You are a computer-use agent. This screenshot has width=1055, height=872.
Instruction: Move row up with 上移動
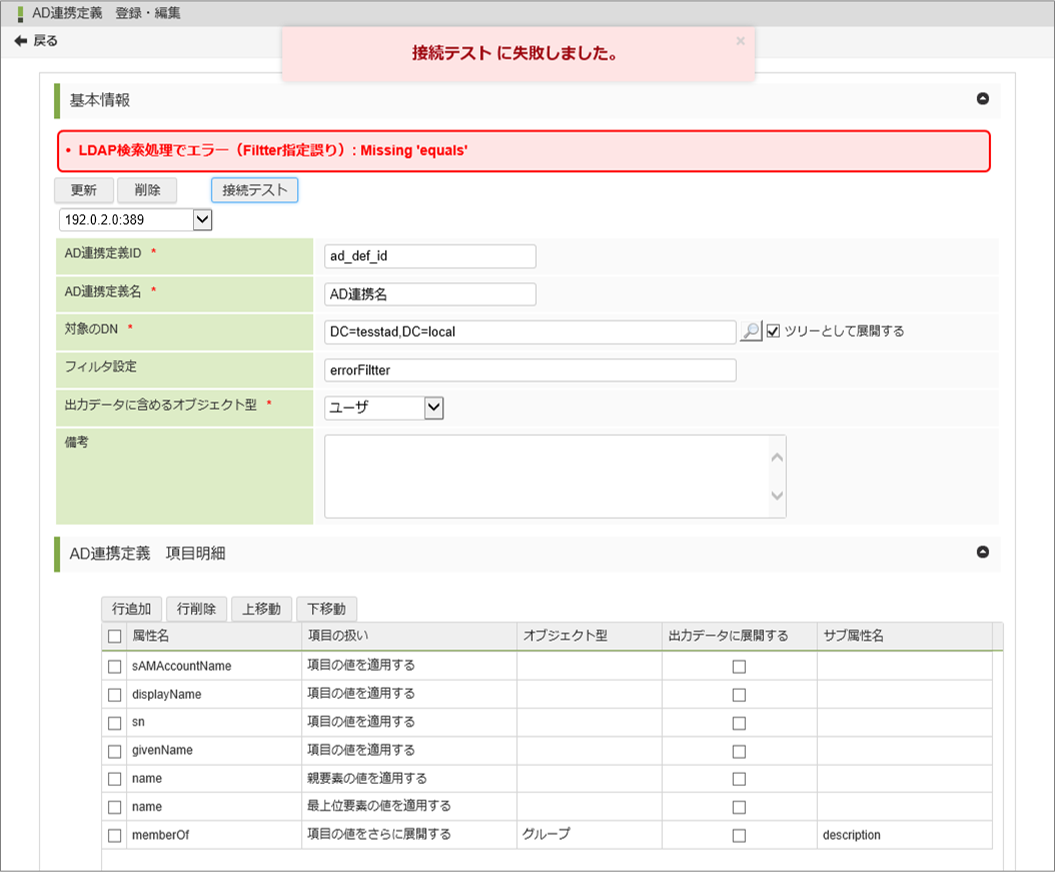(261, 608)
